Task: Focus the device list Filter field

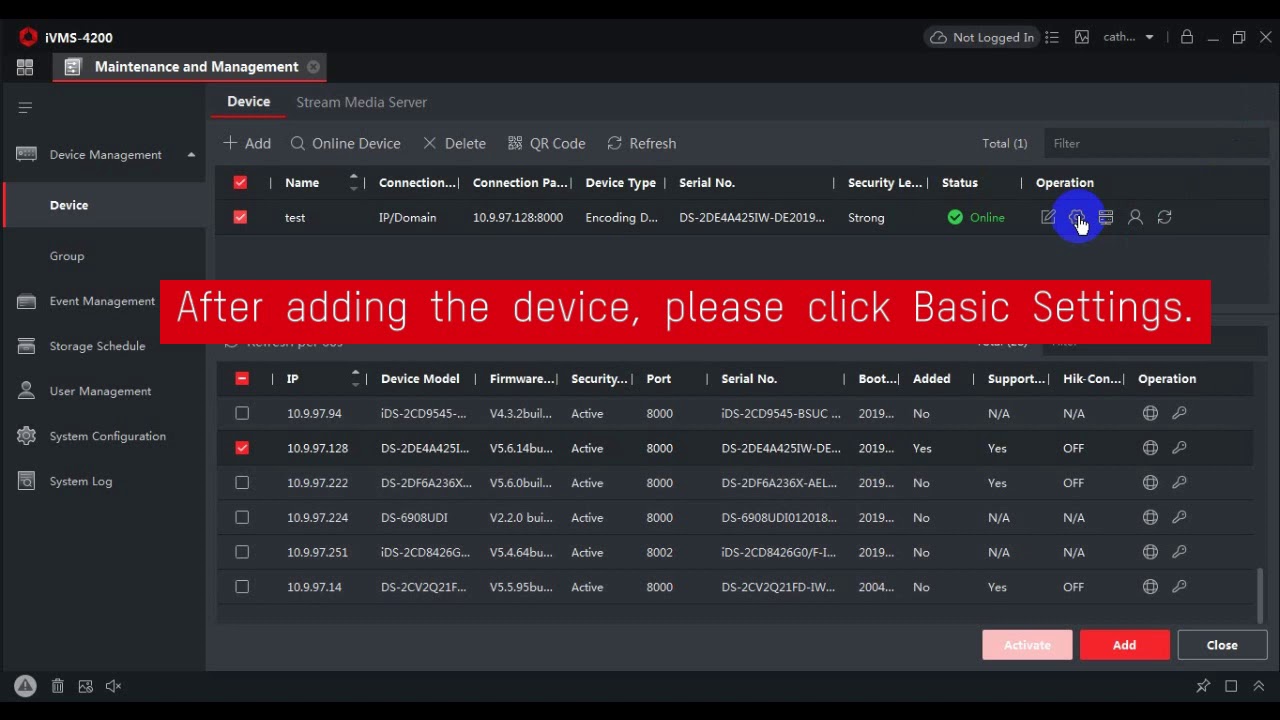Action: pyautogui.click(x=1155, y=143)
